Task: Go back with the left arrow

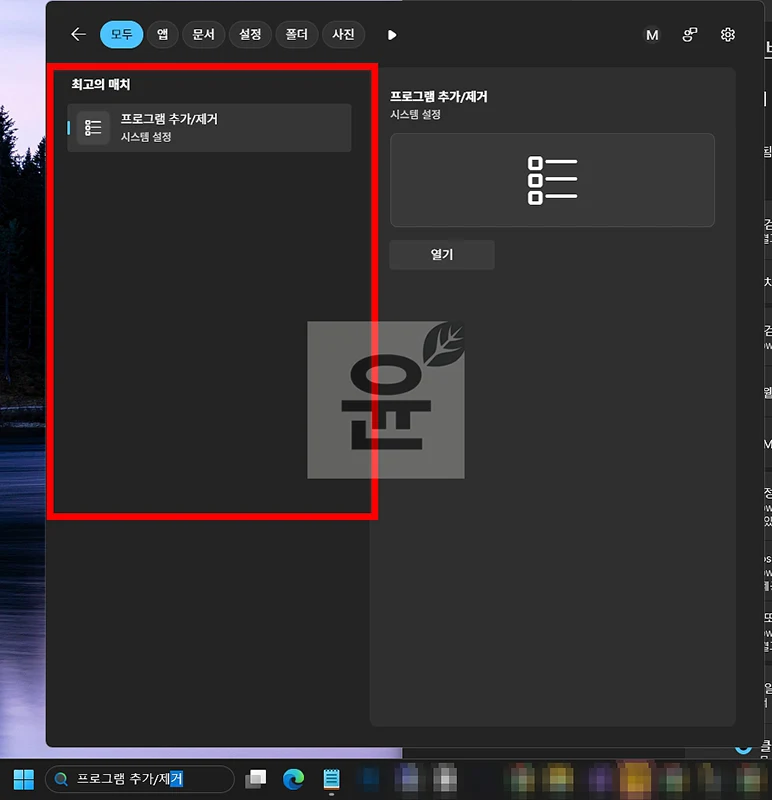Action: click(78, 35)
